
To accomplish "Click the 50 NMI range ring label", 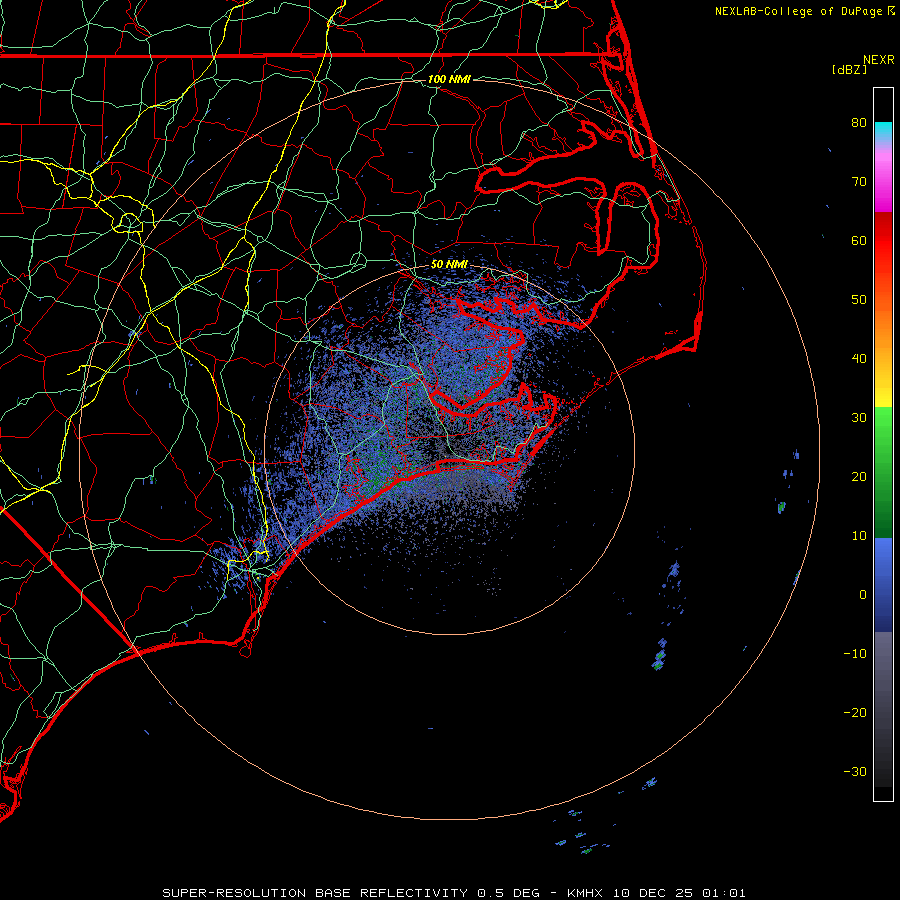I will pyautogui.click(x=449, y=264).
